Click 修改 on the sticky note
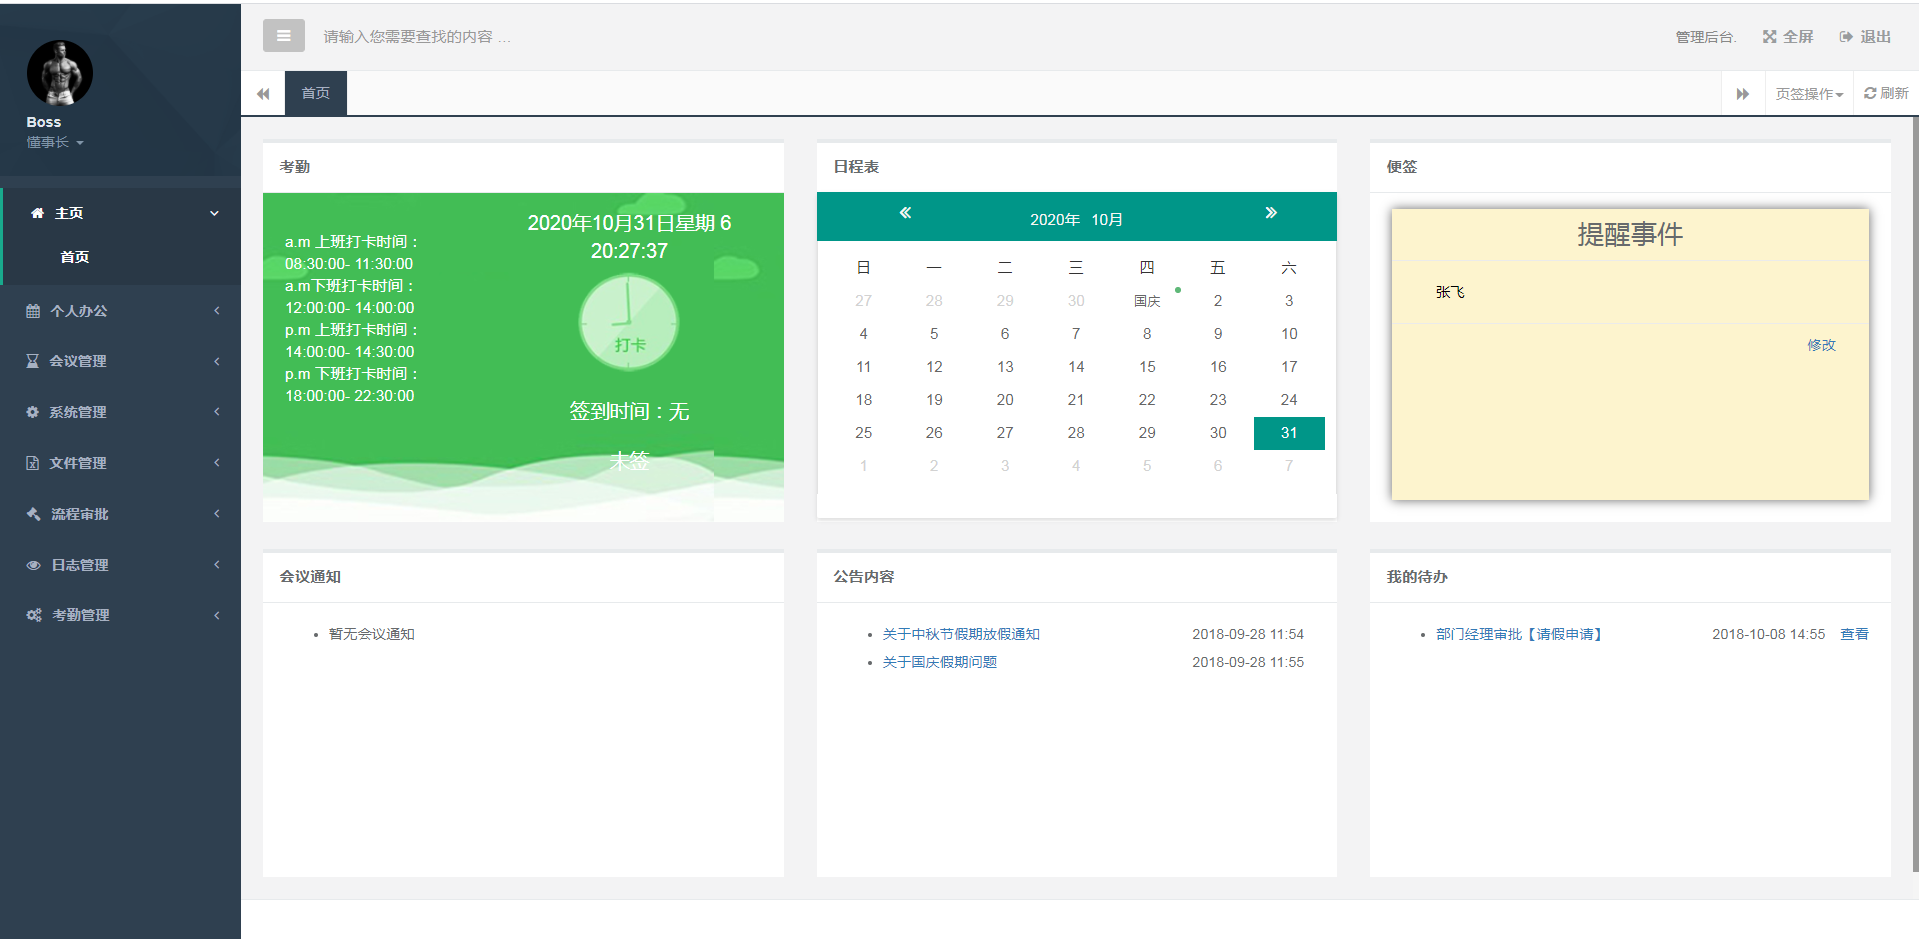The image size is (1919, 939). [x=1820, y=345]
